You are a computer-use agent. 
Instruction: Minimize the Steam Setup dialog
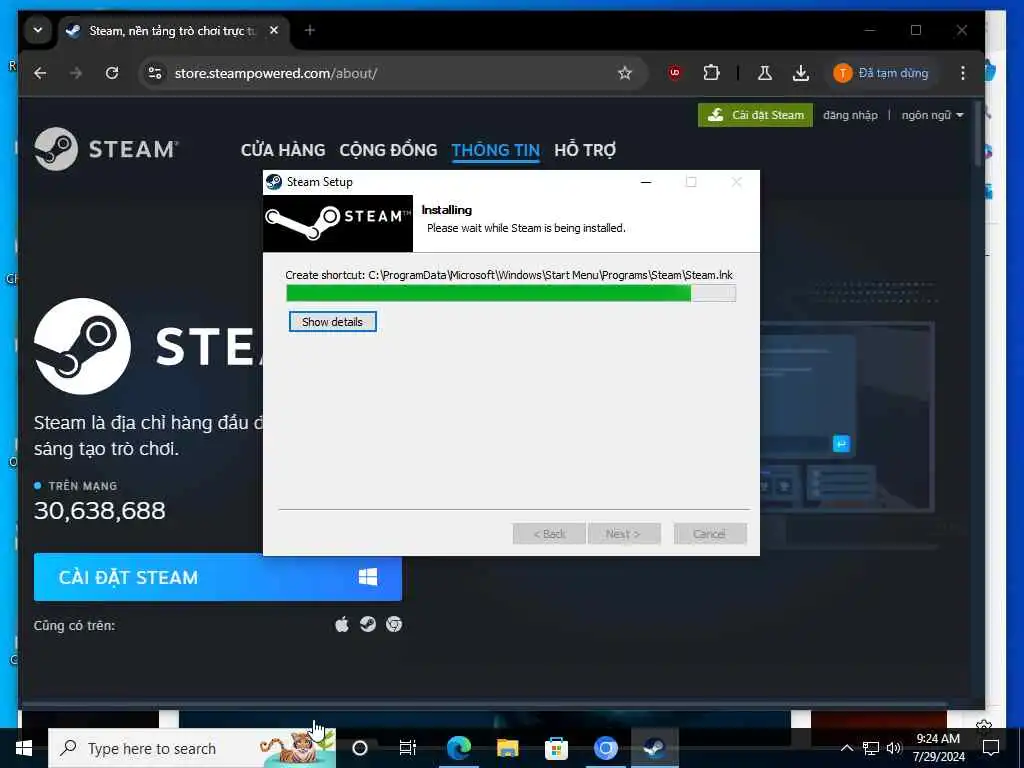[646, 182]
